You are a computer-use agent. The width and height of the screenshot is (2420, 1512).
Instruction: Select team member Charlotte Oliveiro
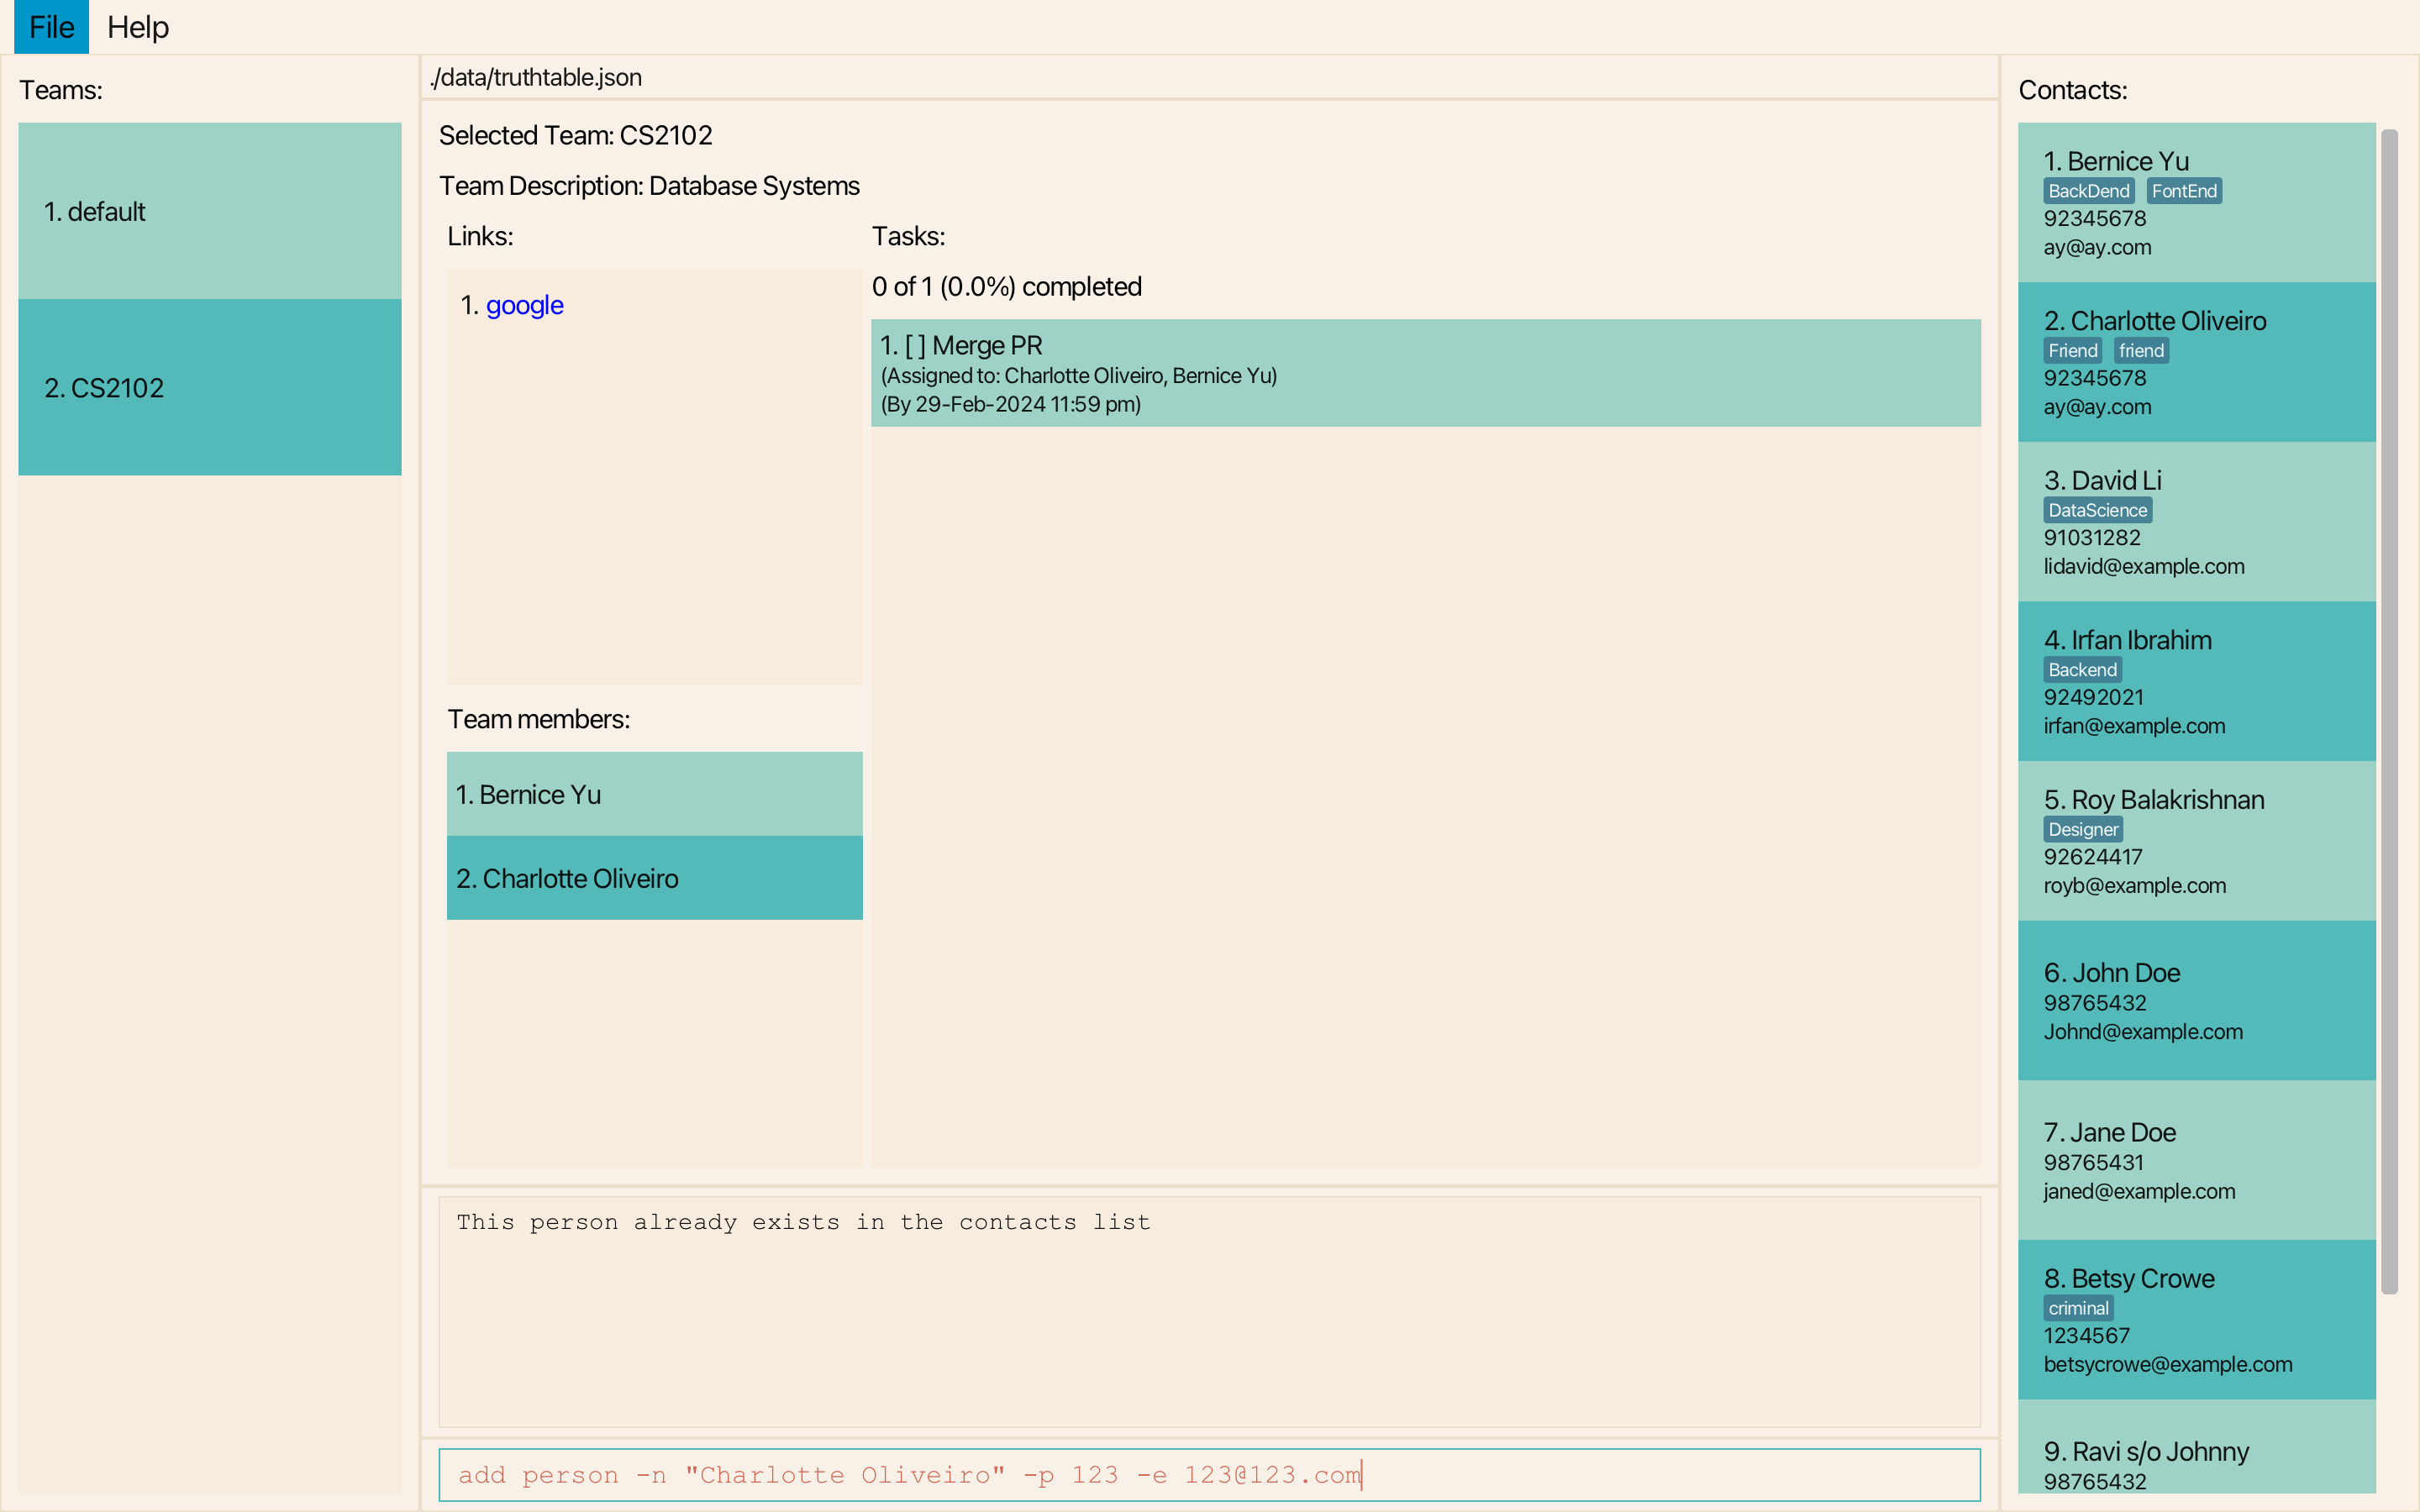click(654, 878)
